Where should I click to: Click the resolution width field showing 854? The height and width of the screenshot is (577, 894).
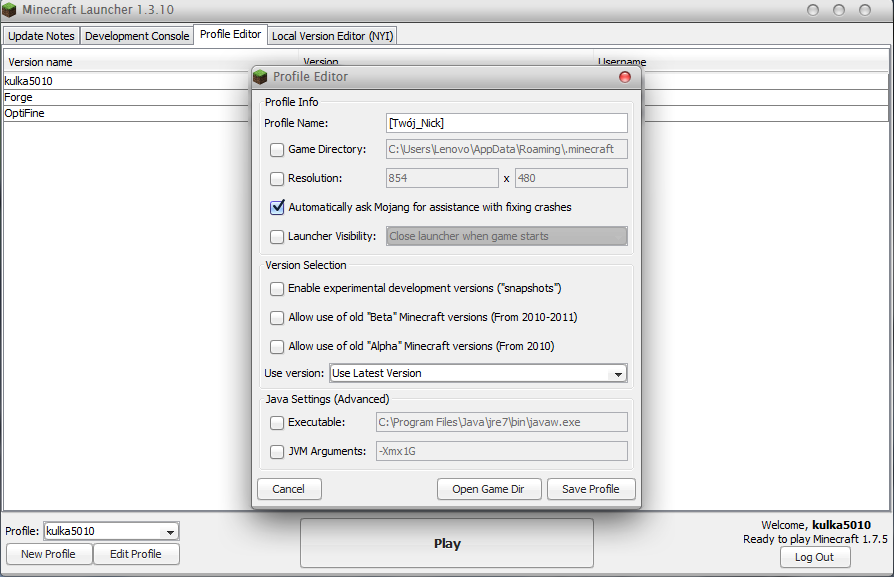coord(442,178)
